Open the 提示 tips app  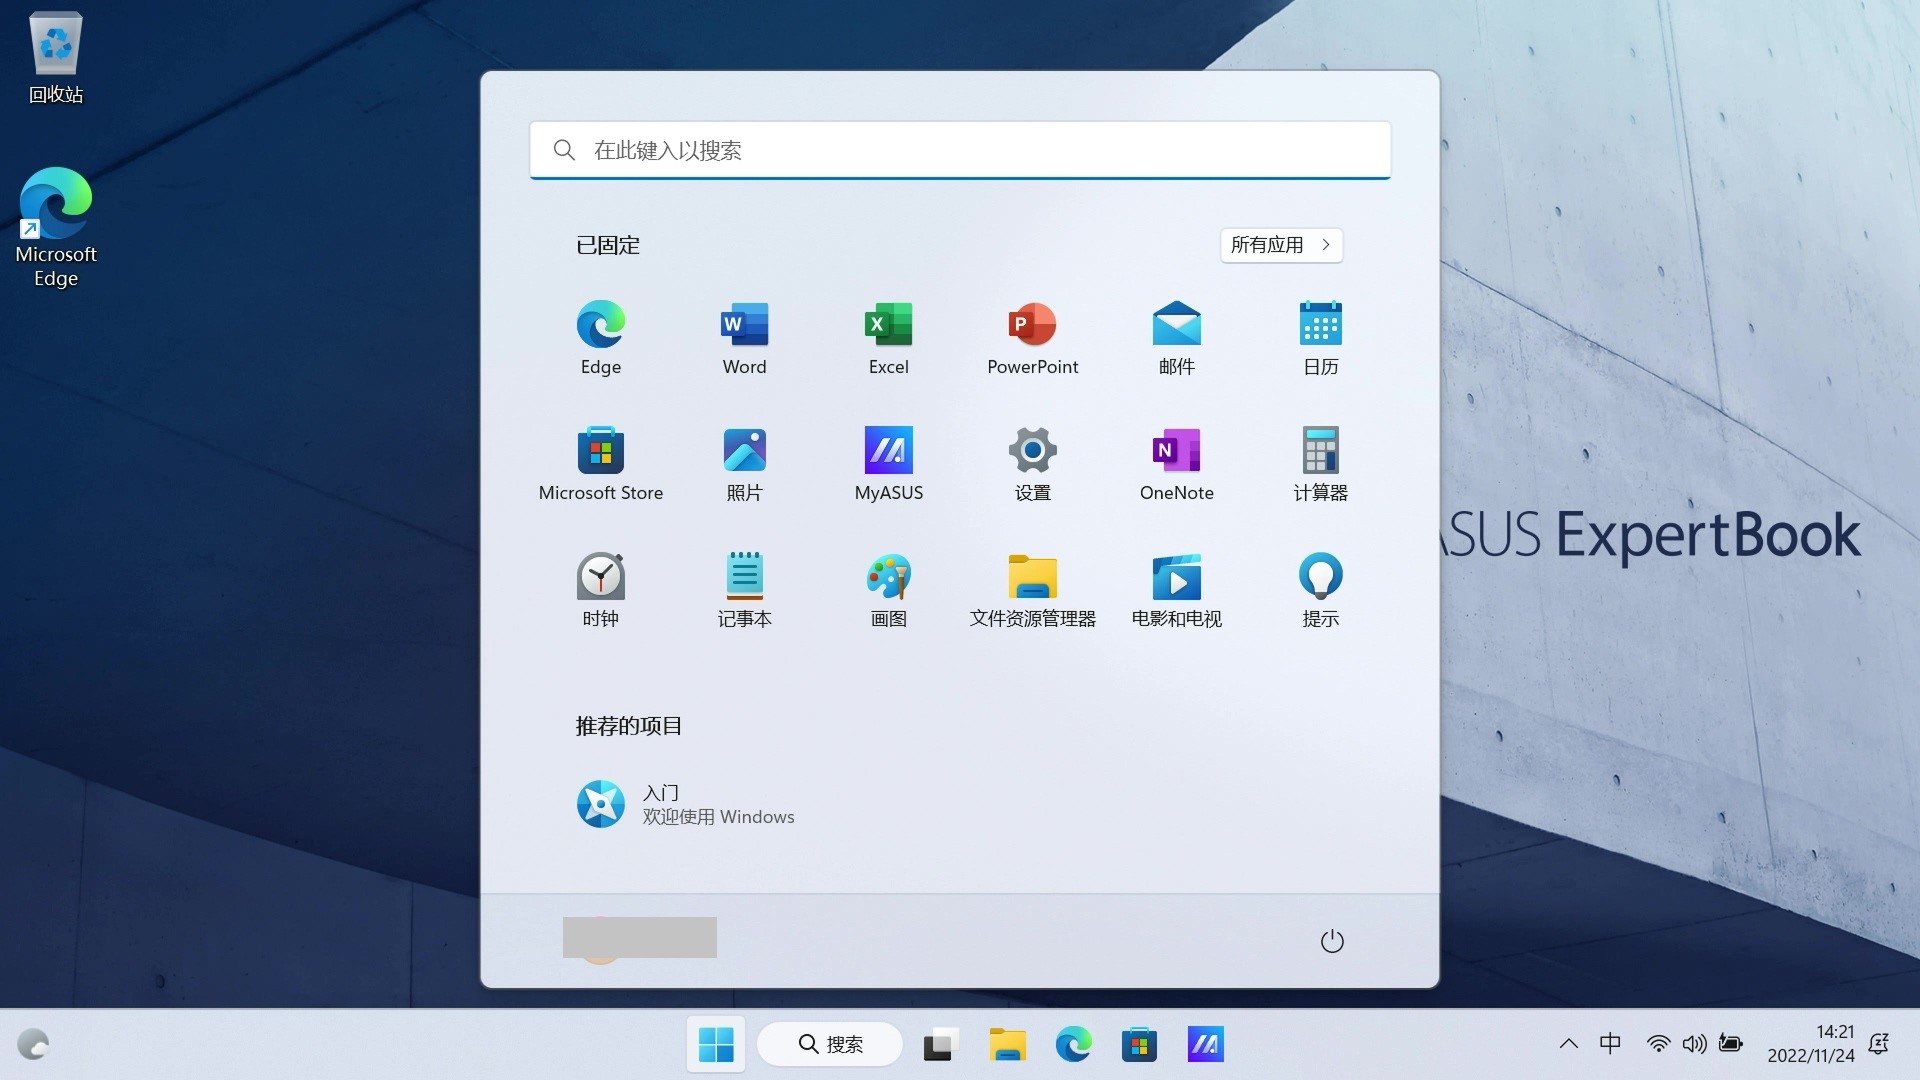(1321, 590)
